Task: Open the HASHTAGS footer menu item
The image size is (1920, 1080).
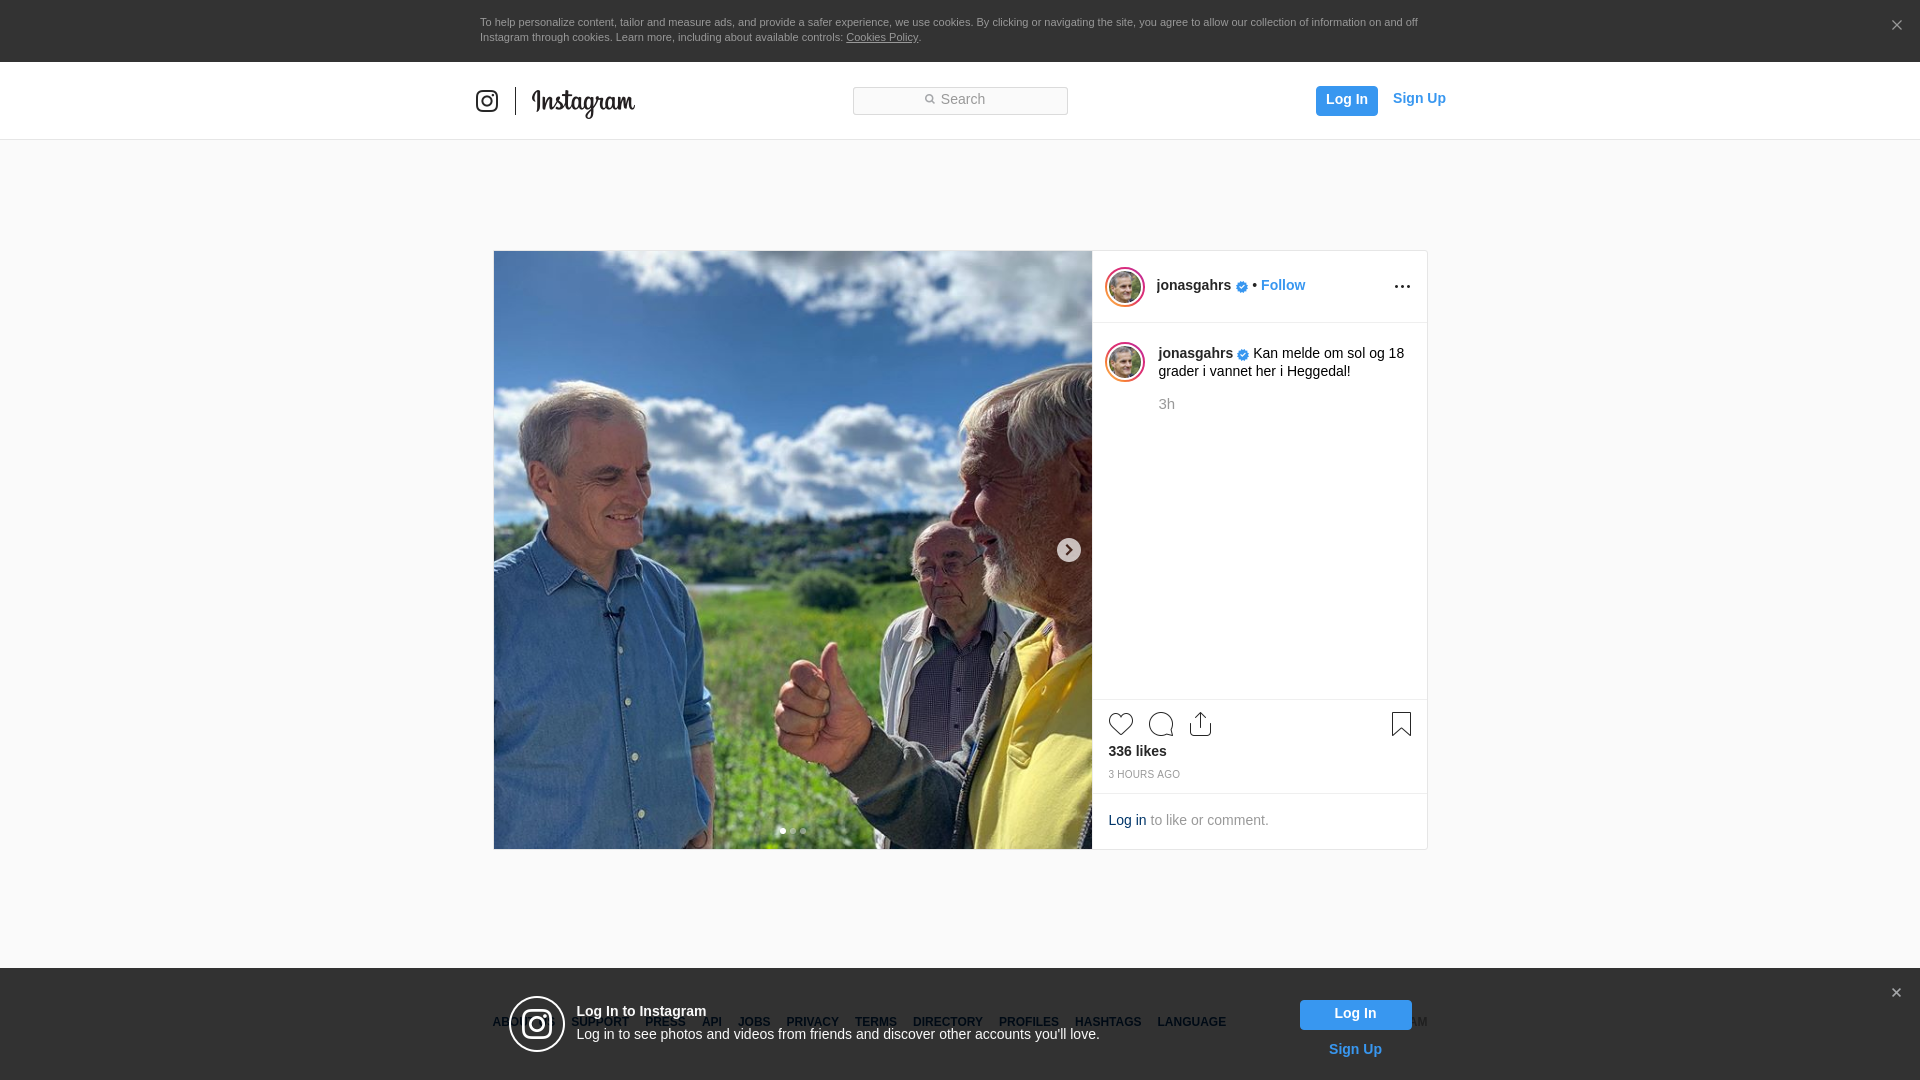Action: click(x=1107, y=1022)
